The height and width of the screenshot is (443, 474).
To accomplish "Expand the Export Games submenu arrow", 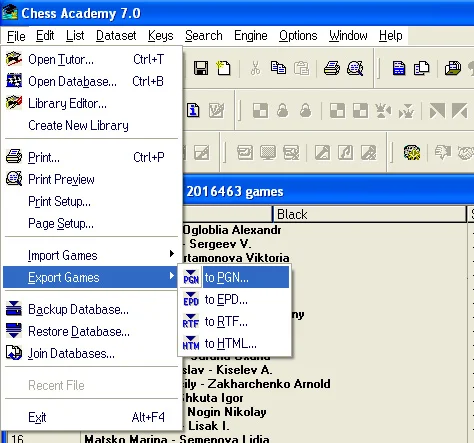I will click(172, 276).
